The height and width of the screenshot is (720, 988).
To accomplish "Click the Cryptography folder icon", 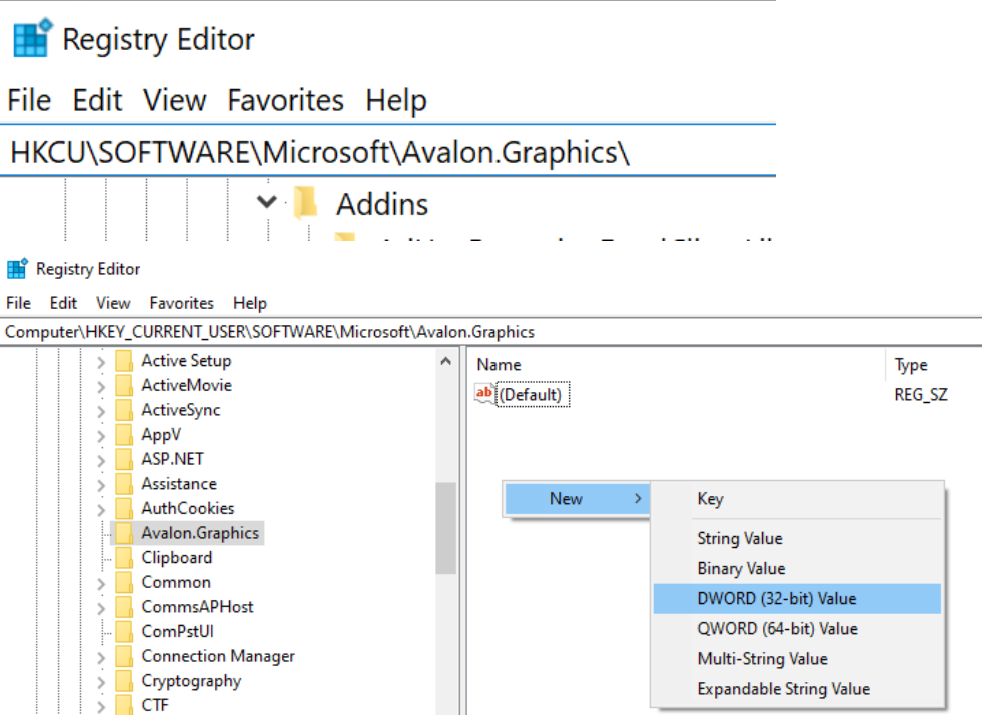I will coord(124,681).
